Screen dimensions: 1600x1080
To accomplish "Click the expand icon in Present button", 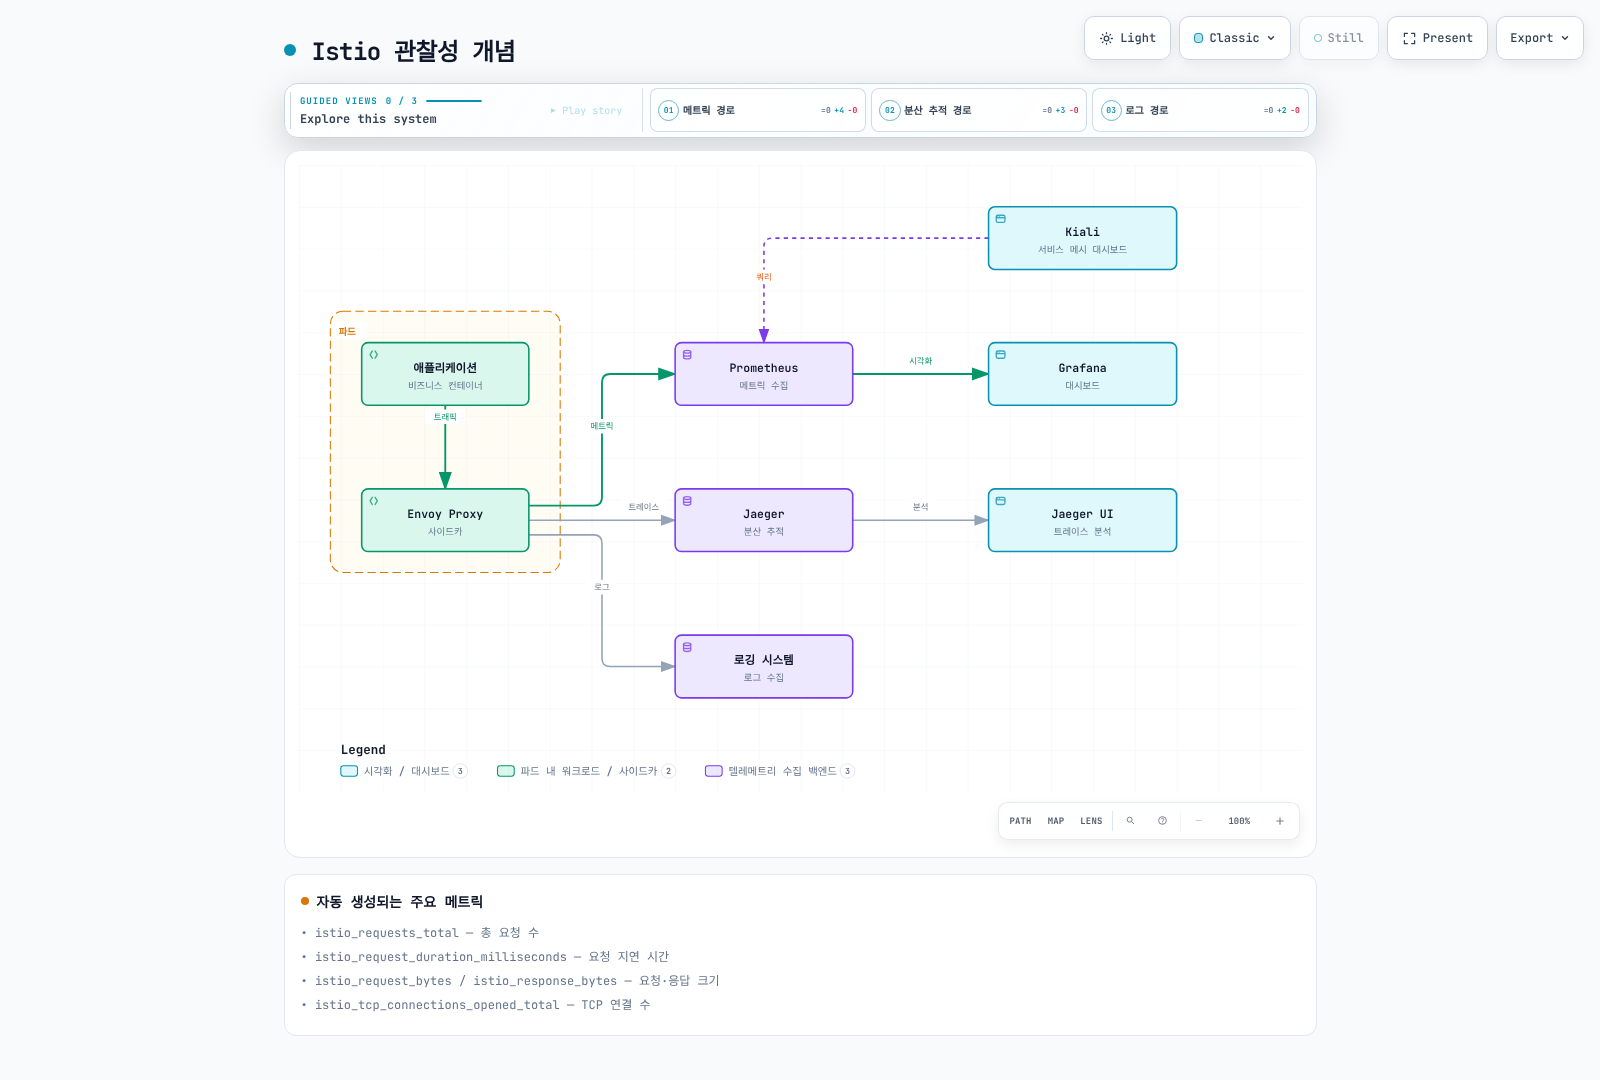I will pos(1409,38).
